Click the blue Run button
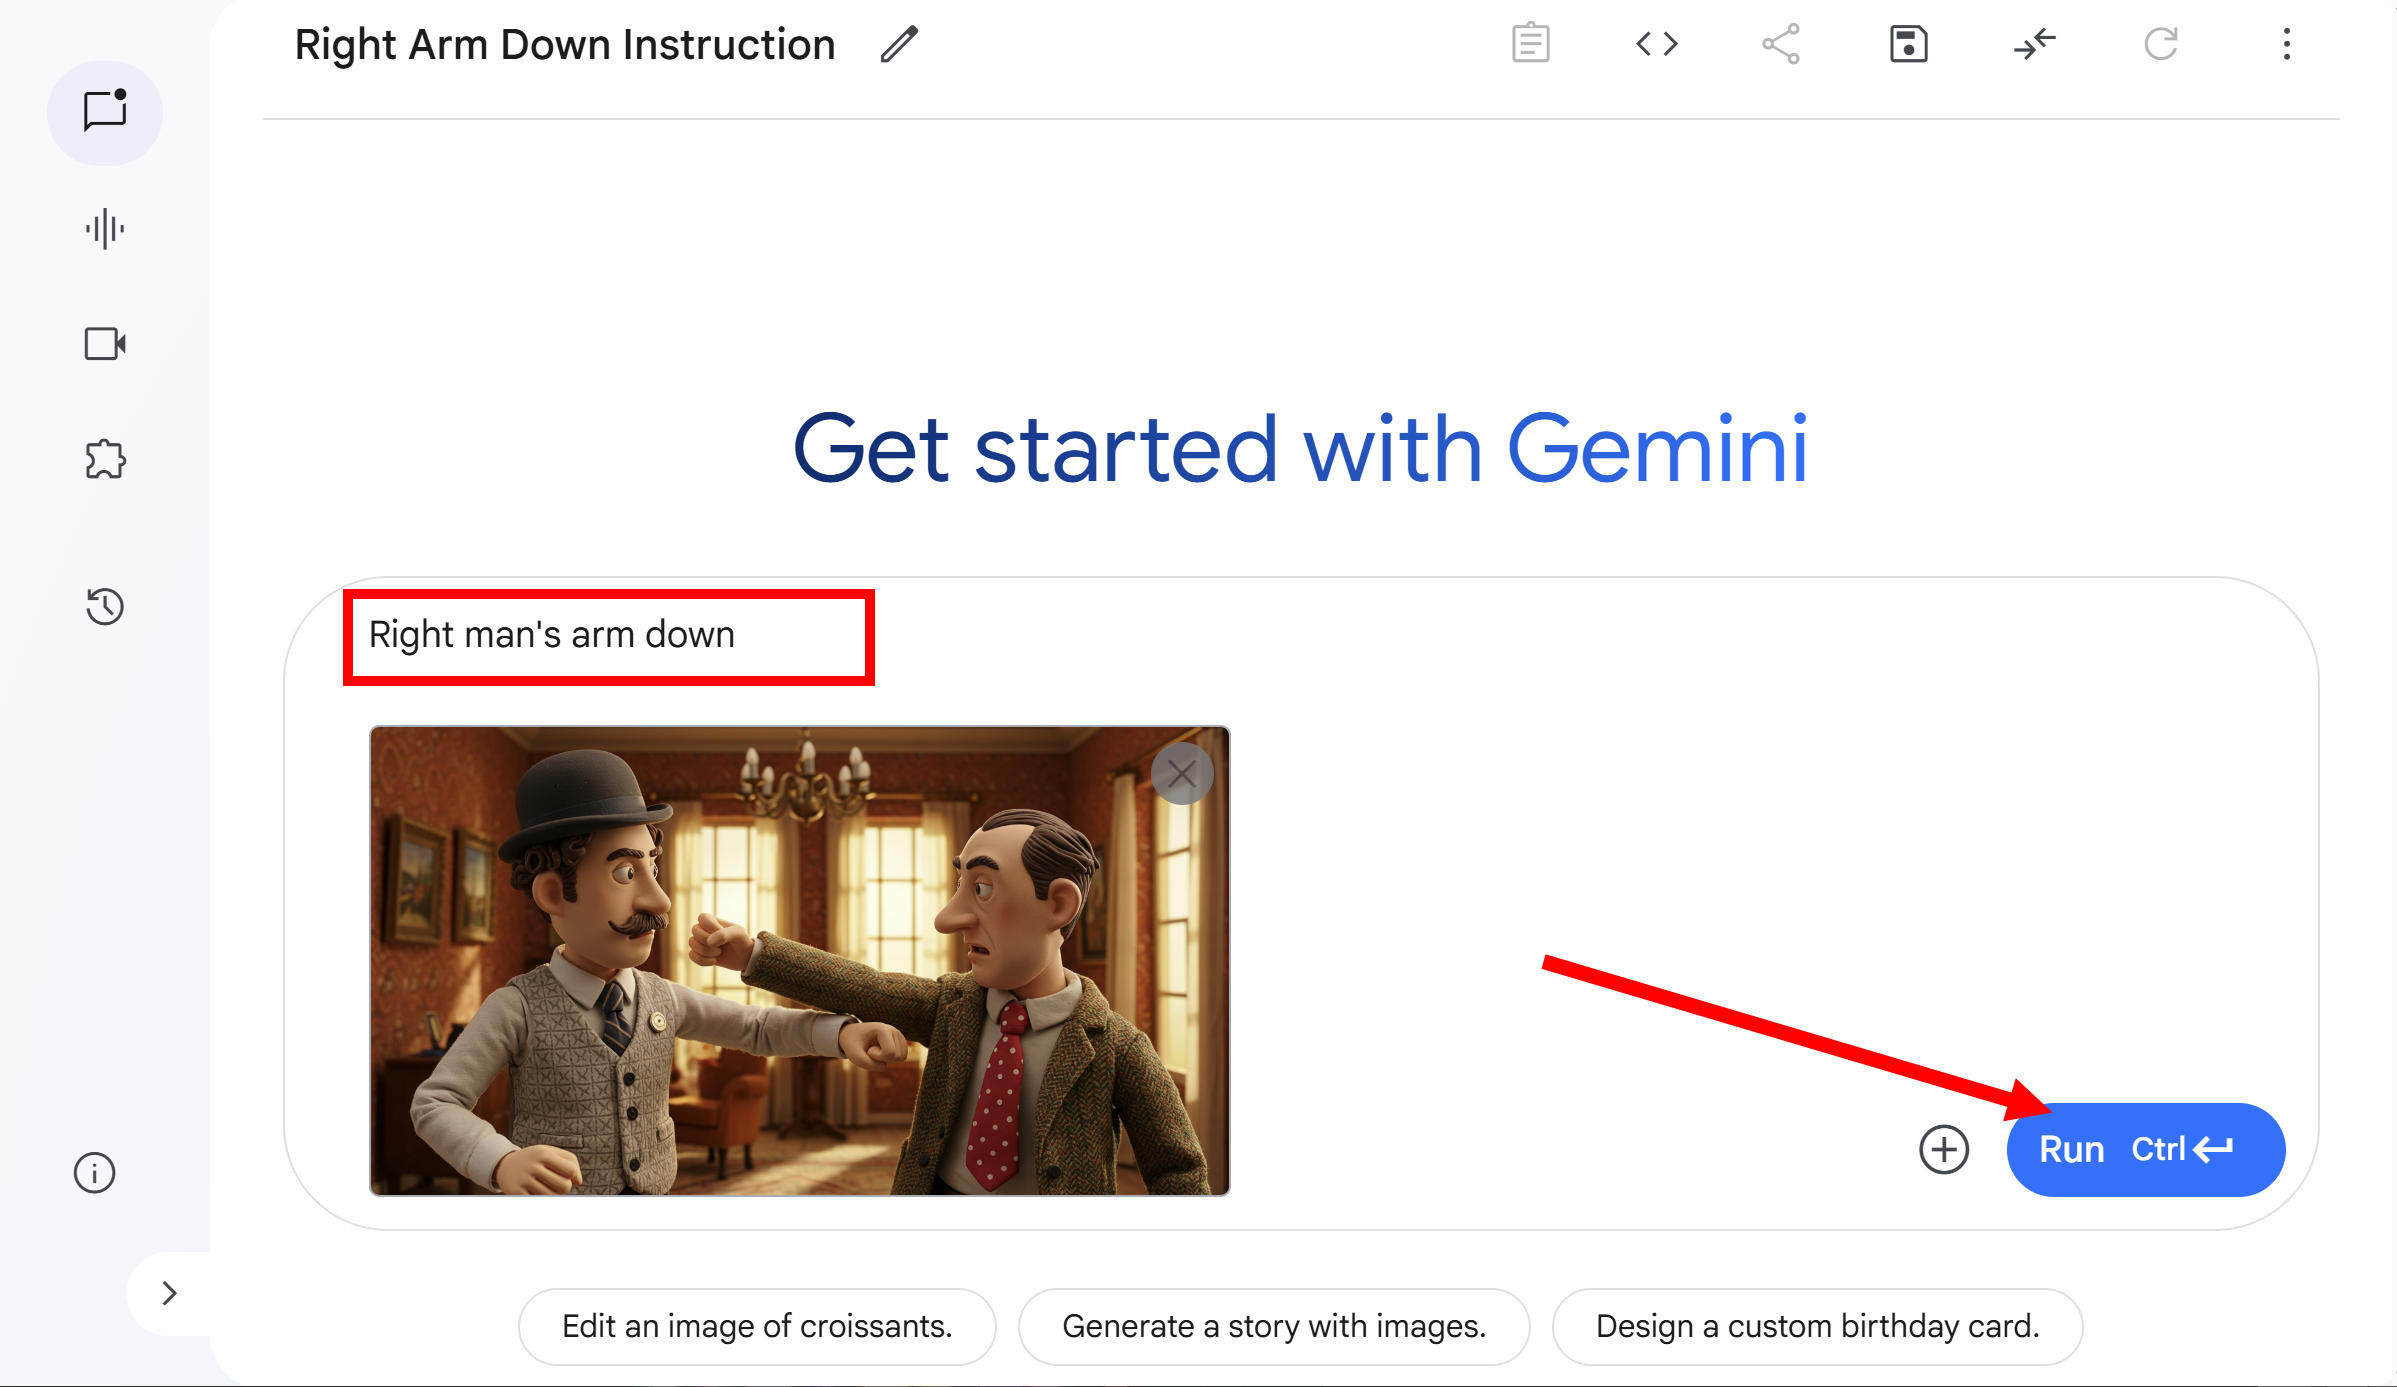Image resolution: width=2397 pixels, height=1387 pixels. pos(2144,1149)
